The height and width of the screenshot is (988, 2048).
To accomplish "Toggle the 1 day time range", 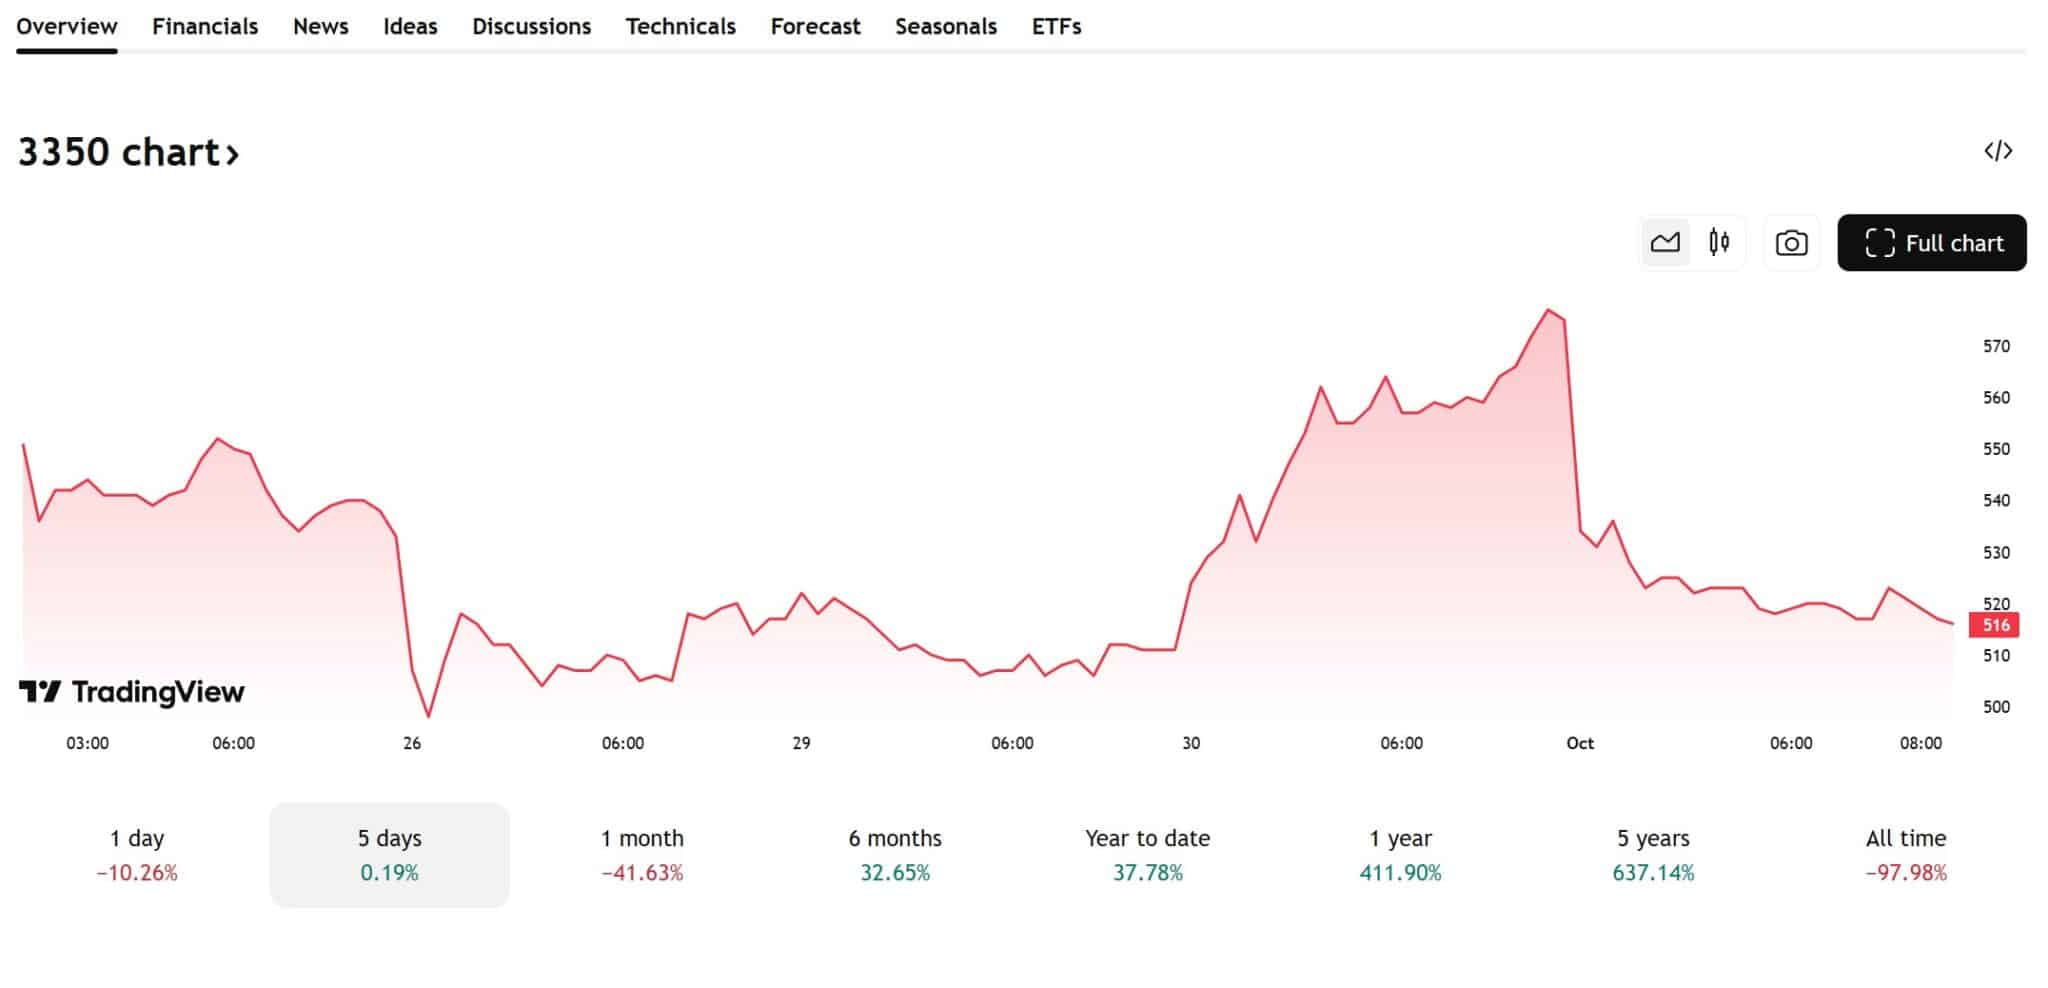I will pos(136,854).
